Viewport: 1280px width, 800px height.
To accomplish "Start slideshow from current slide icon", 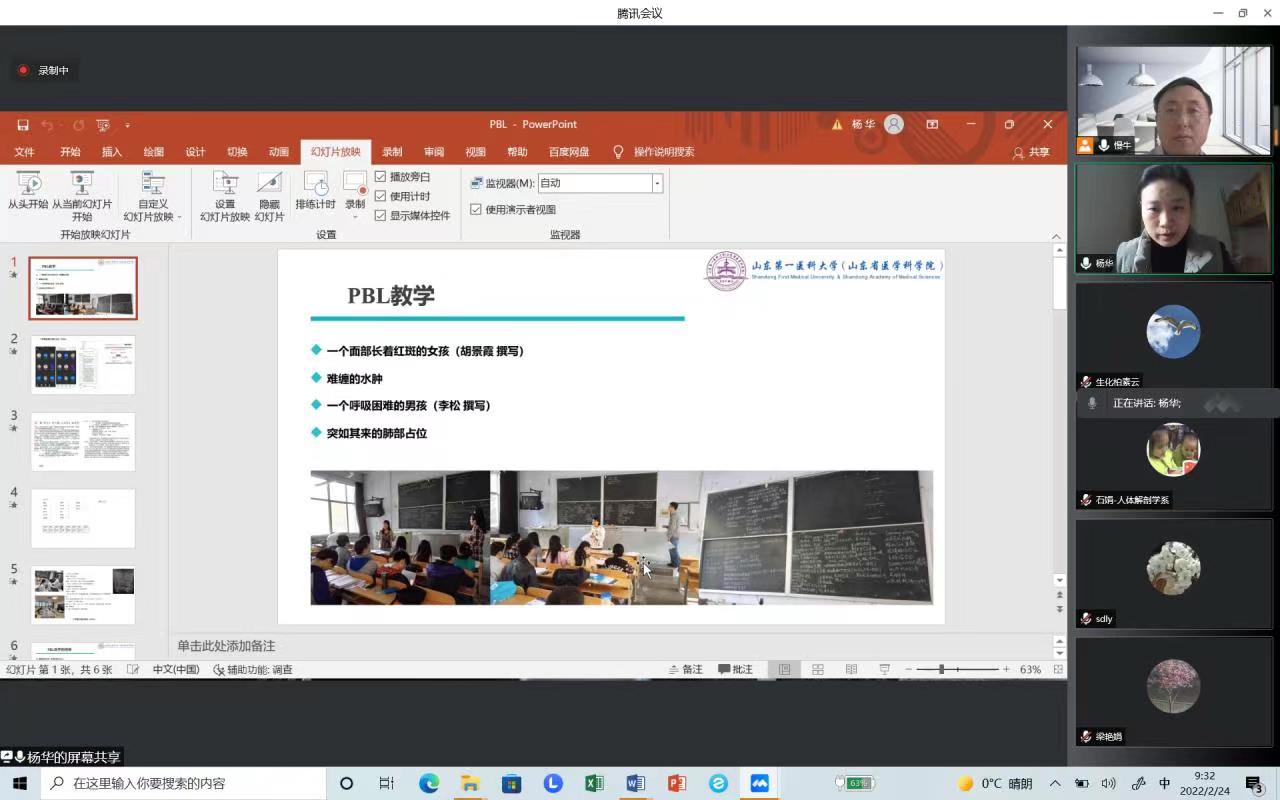I will (81, 184).
